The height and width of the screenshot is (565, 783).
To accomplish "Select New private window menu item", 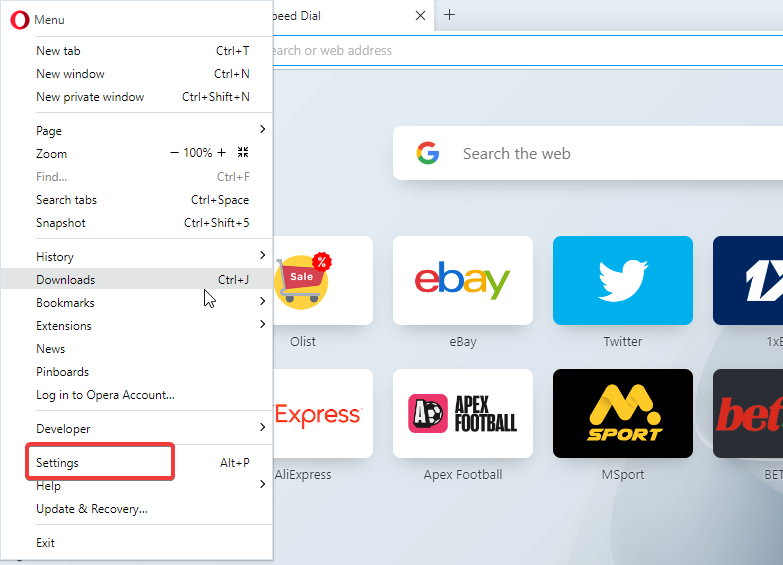I will (137, 97).
